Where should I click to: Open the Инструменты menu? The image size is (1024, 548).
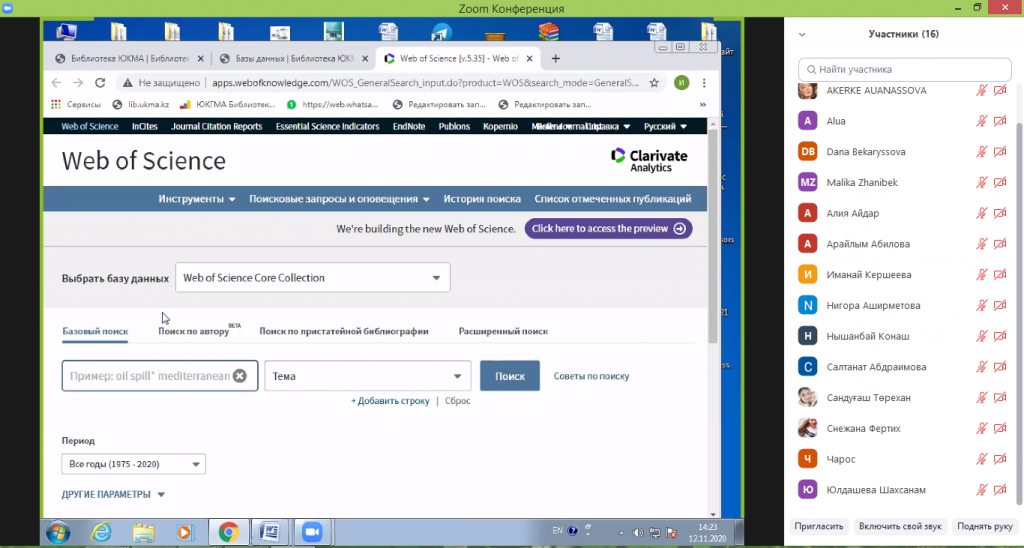point(197,199)
